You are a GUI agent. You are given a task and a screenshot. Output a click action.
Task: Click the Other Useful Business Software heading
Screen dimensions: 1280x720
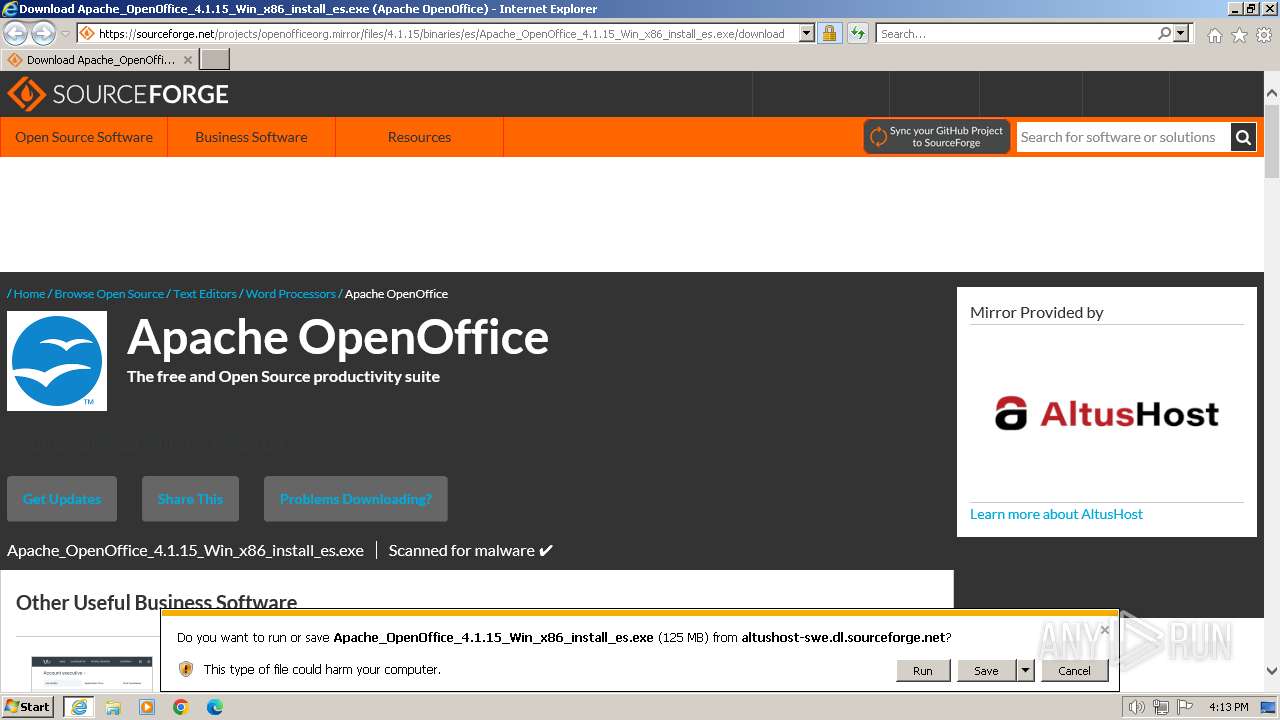tap(156, 602)
